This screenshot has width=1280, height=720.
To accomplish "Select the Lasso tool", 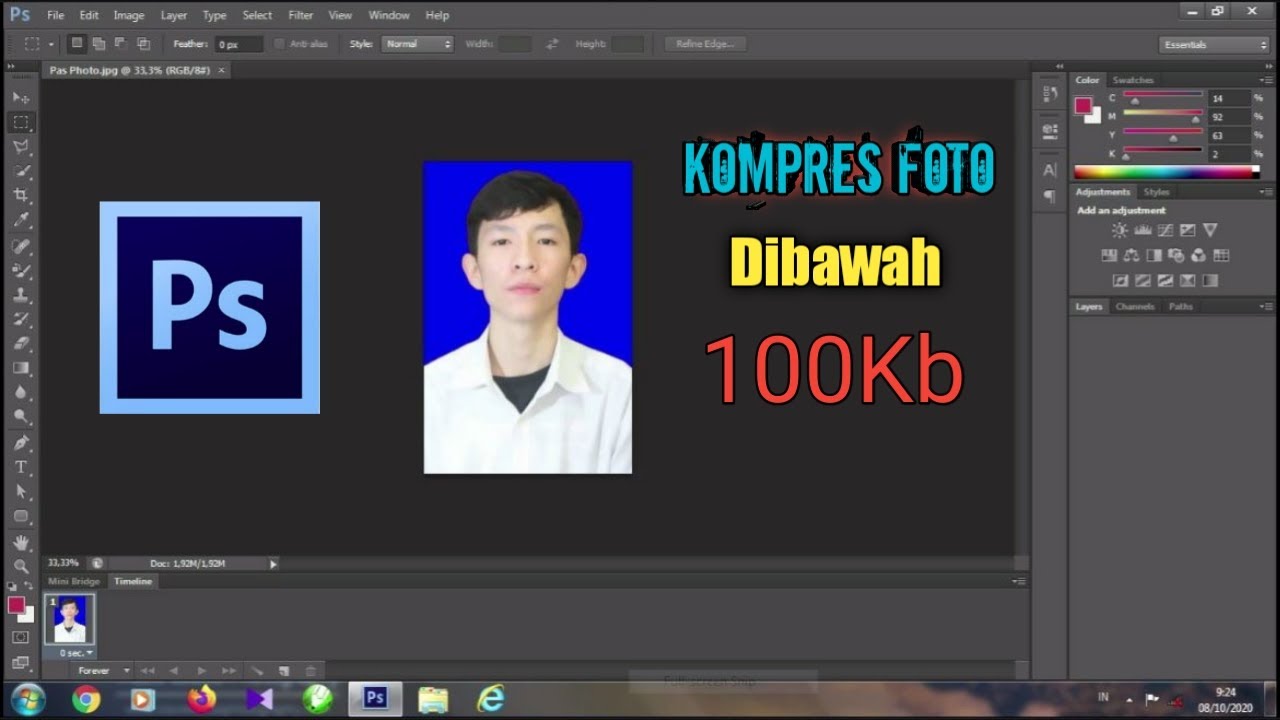I will pos(21,146).
